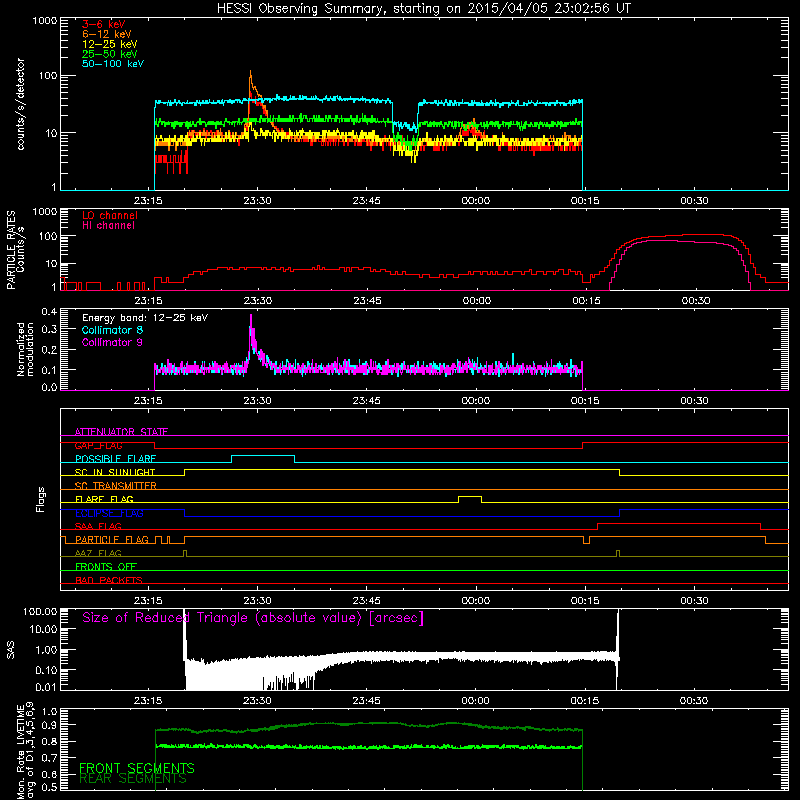Click the Normalized modulation axis label
This screenshot has height=800, width=800.
(26, 349)
